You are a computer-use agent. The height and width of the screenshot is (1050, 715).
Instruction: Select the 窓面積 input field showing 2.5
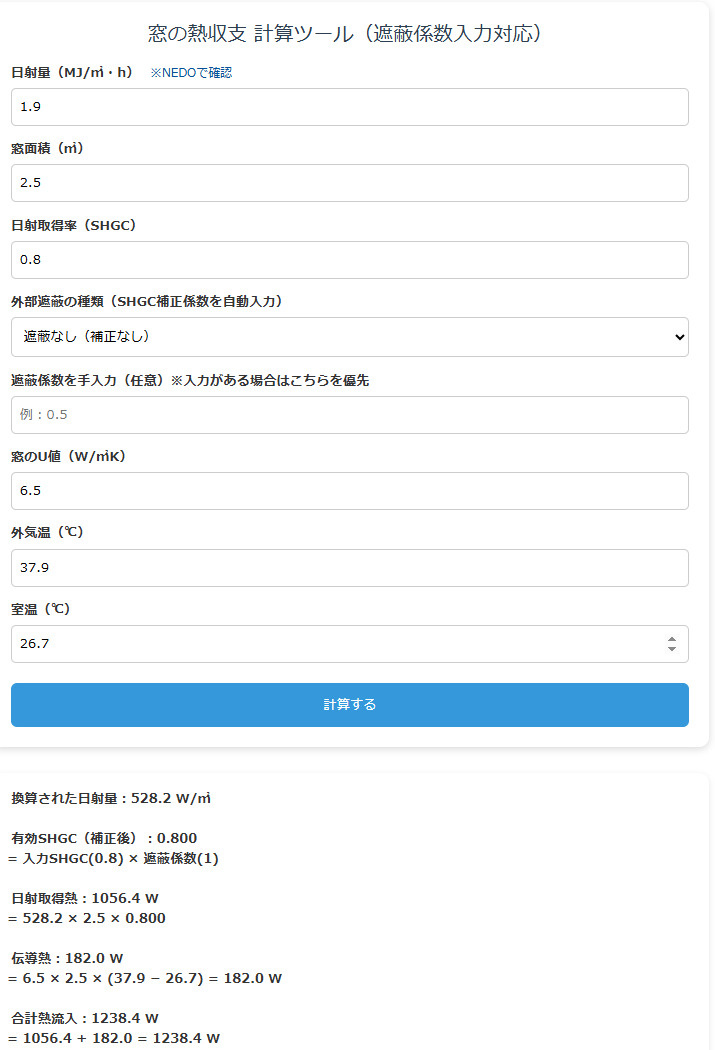(349, 183)
